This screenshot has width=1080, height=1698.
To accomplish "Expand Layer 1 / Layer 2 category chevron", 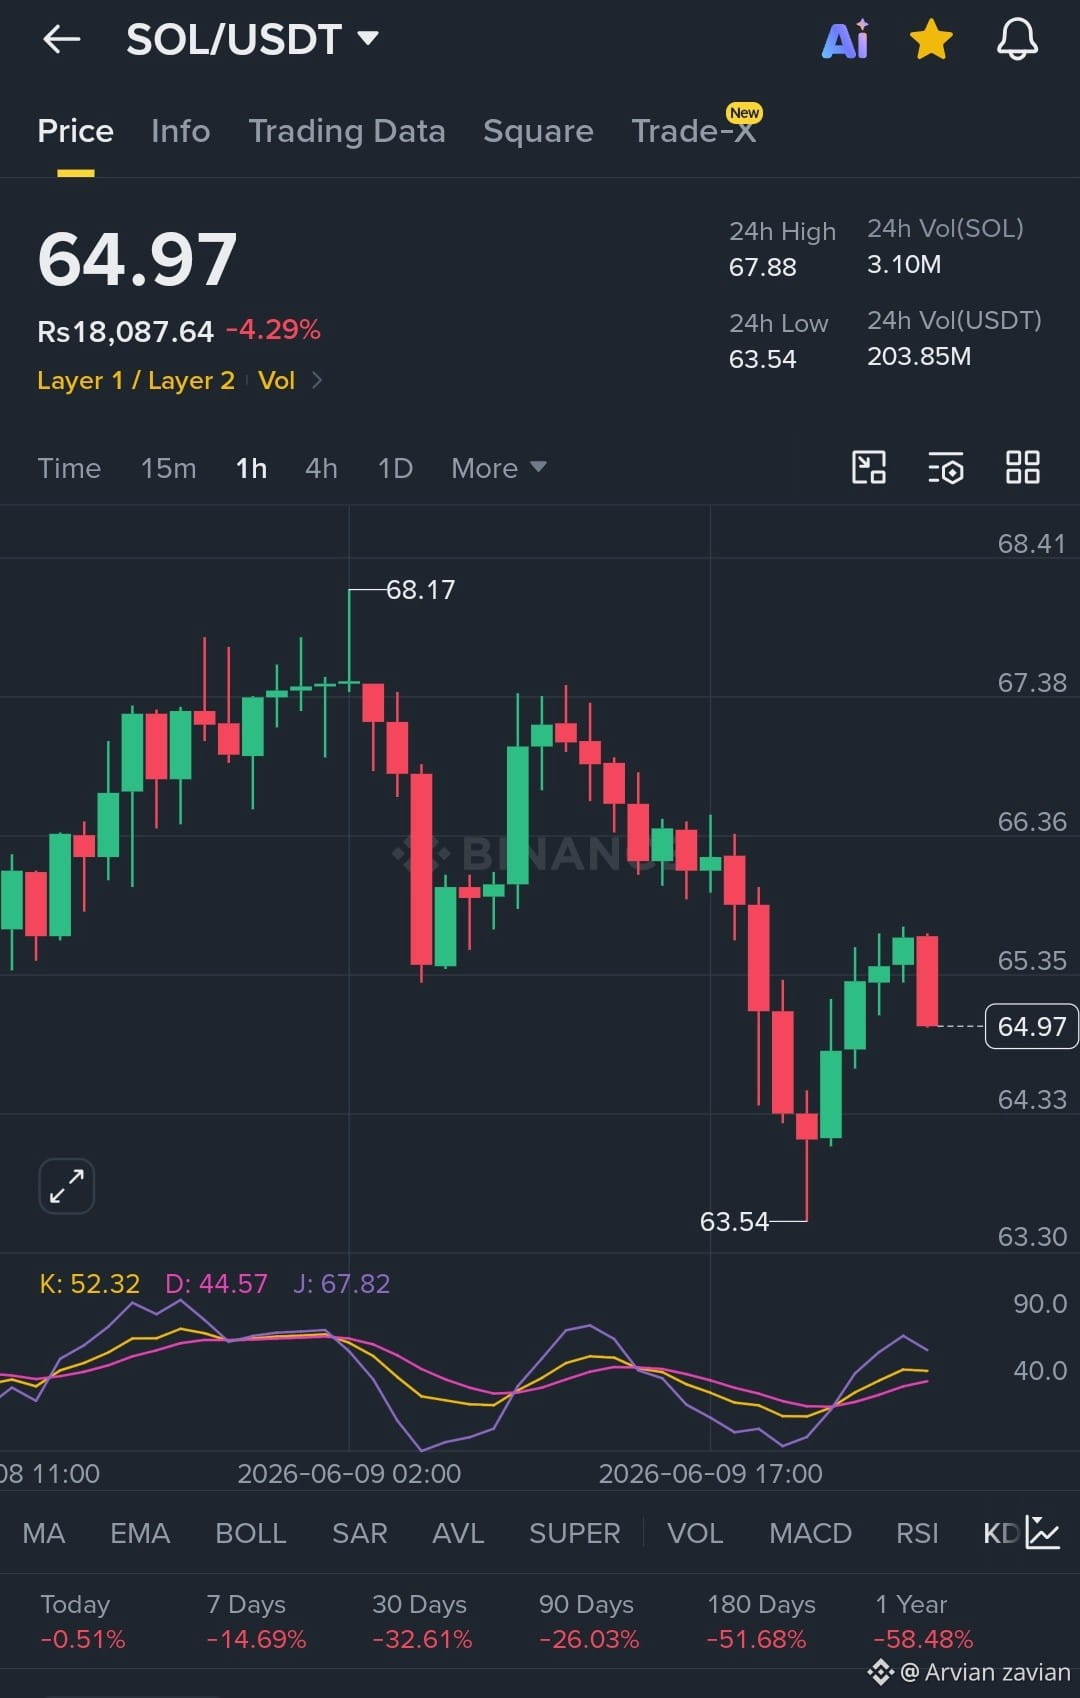I will click(x=317, y=380).
